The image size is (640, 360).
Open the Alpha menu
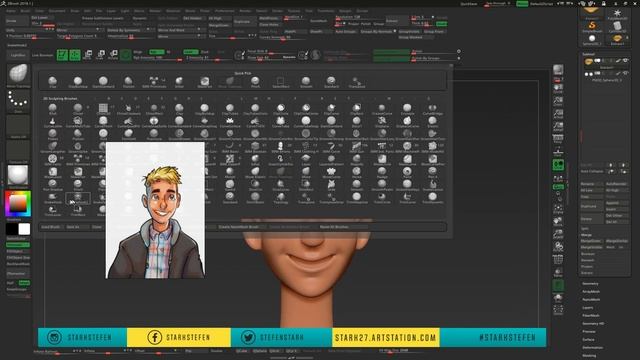[x=11, y=11]
